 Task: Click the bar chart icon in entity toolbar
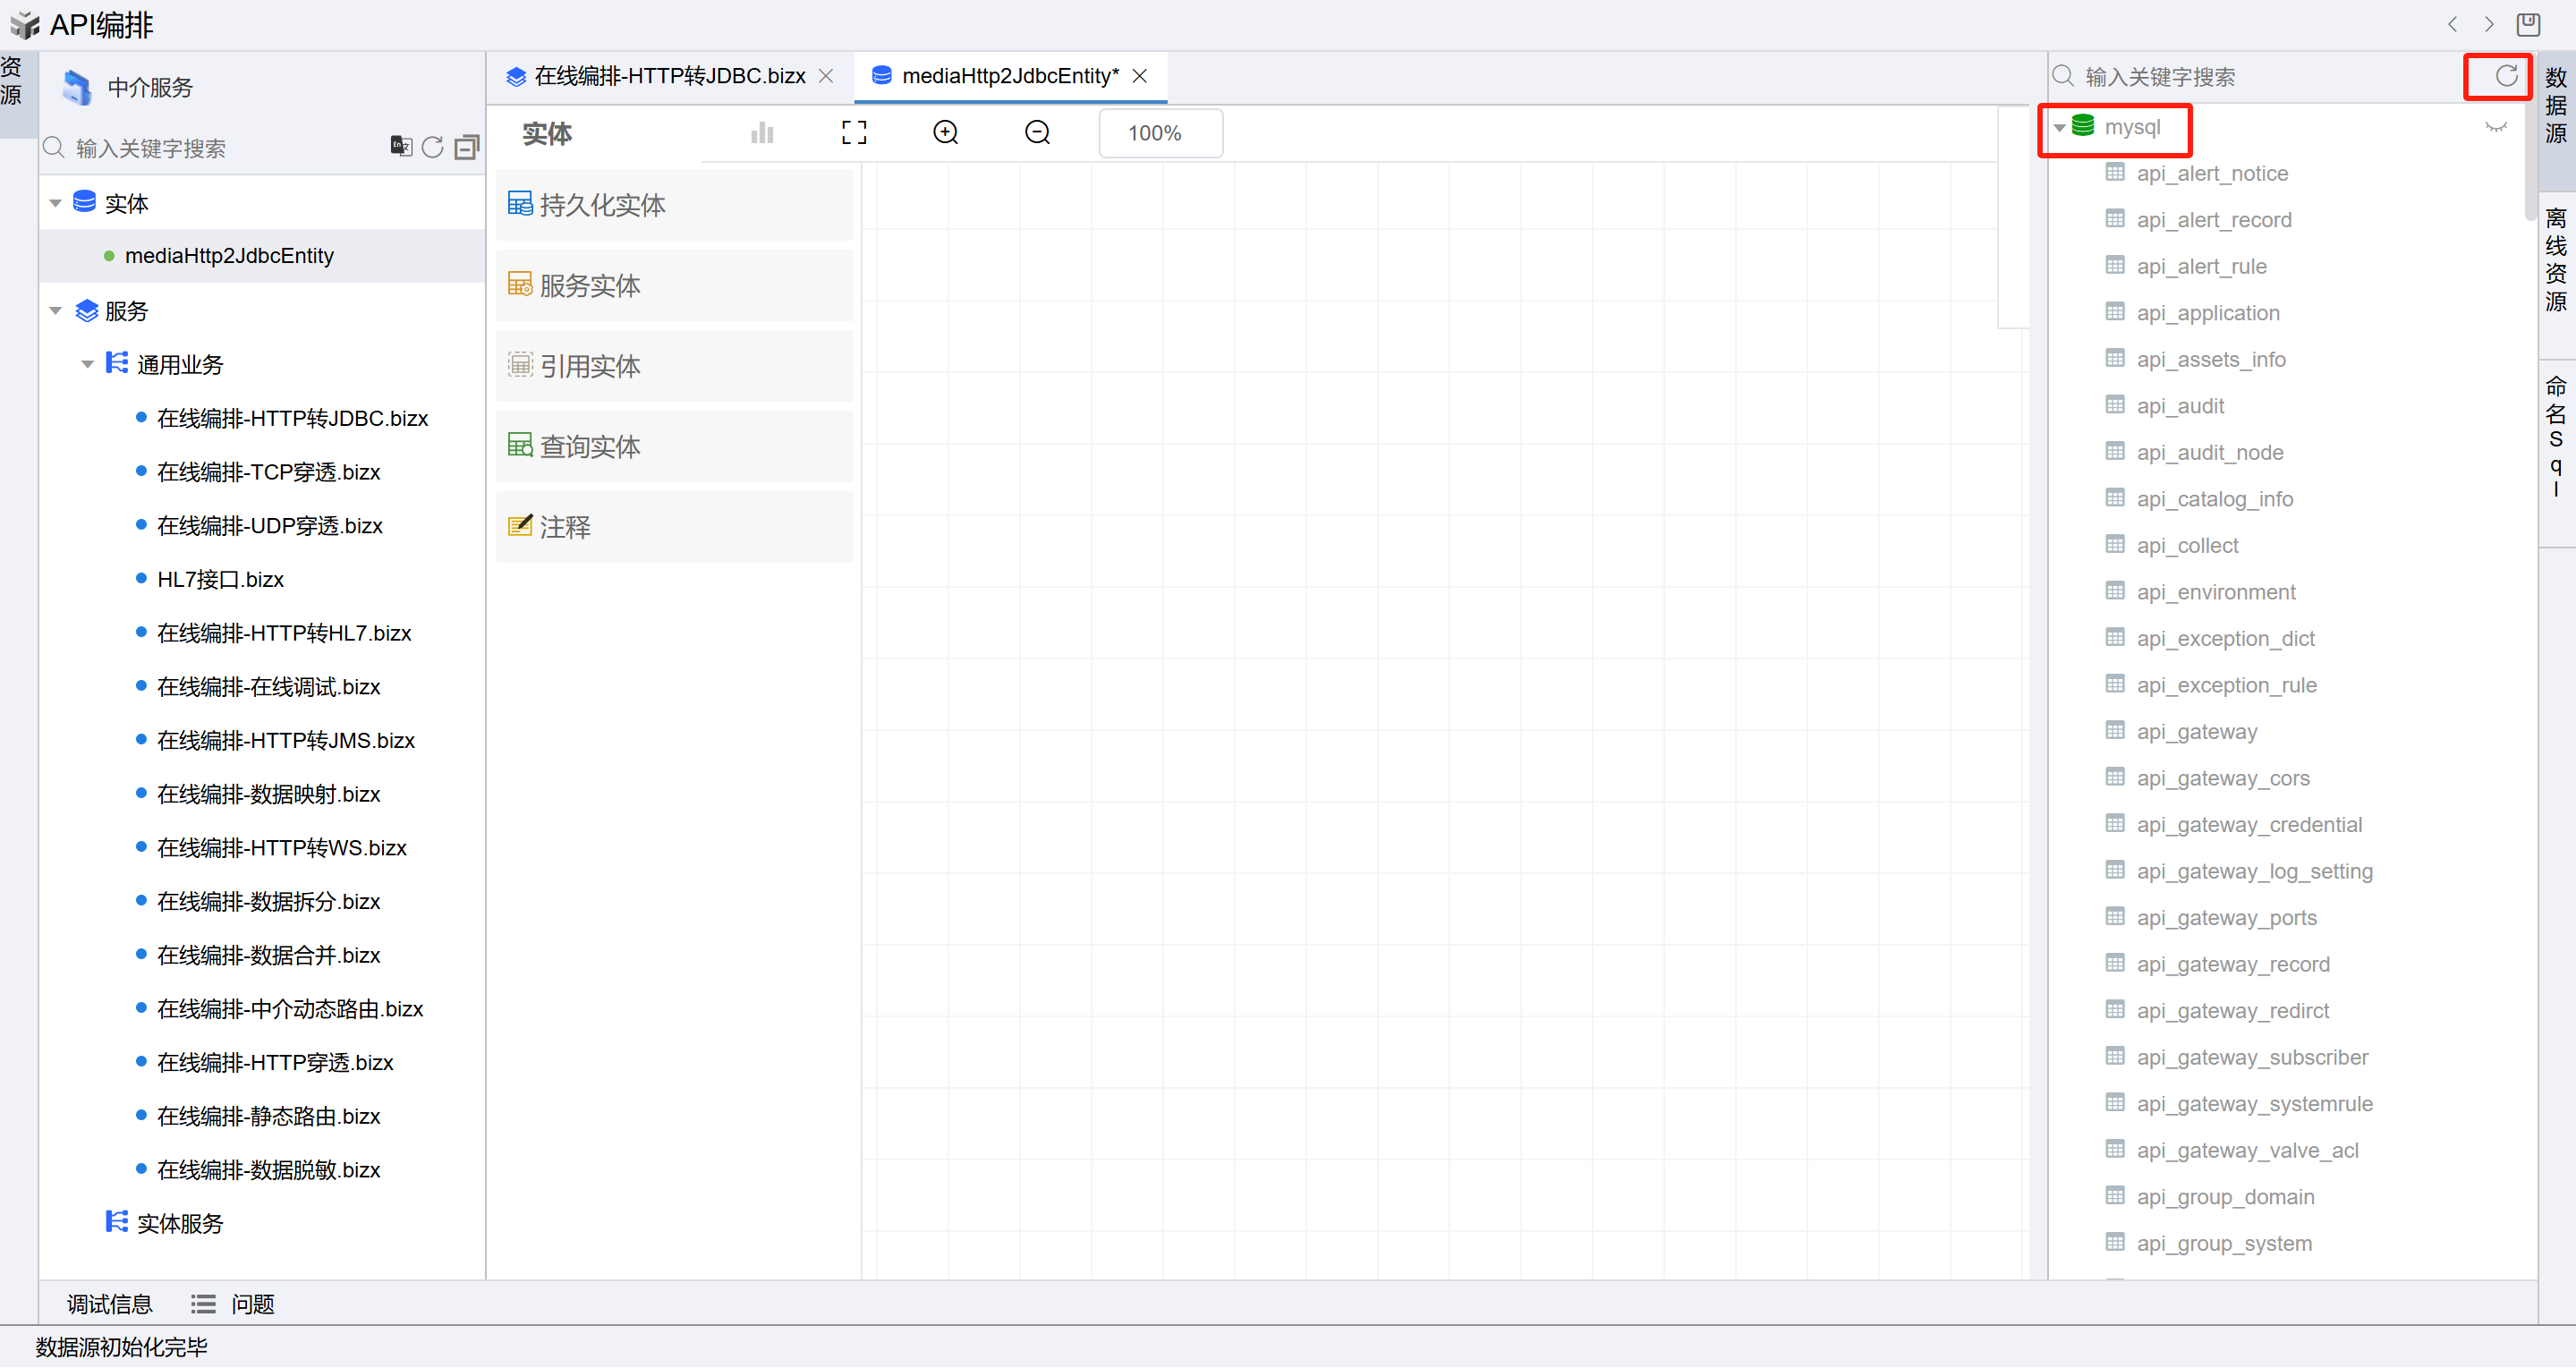point(762,133)
